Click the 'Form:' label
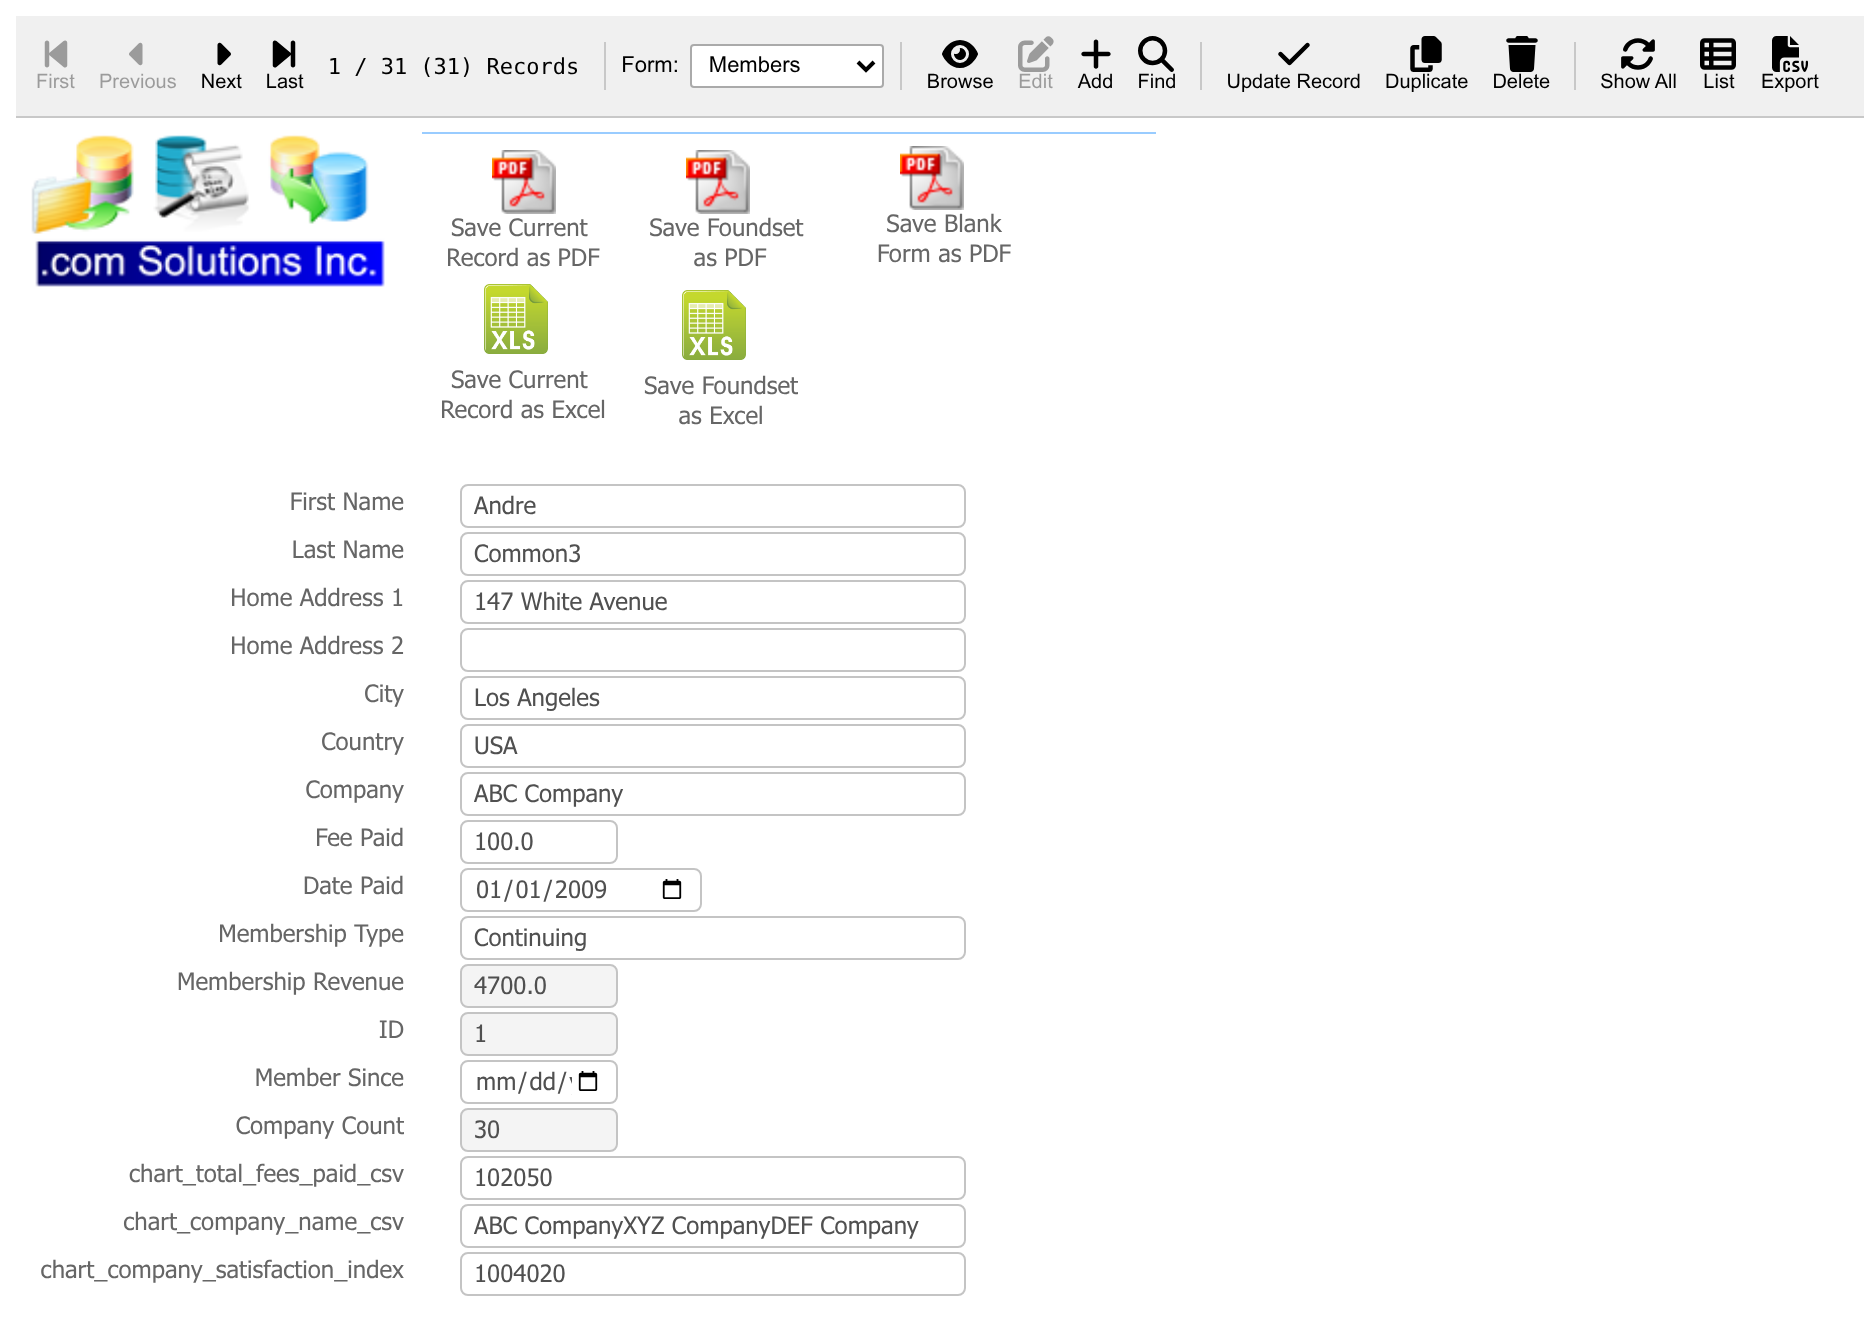This screenshot has width=1864, height=1336. pyautogui.click(x=649, y=65)
